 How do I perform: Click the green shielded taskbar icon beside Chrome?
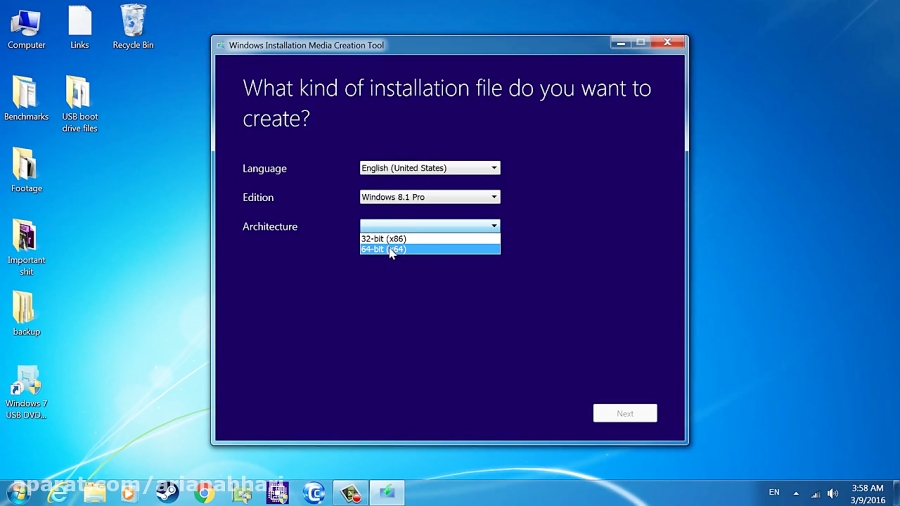point(242,493)
